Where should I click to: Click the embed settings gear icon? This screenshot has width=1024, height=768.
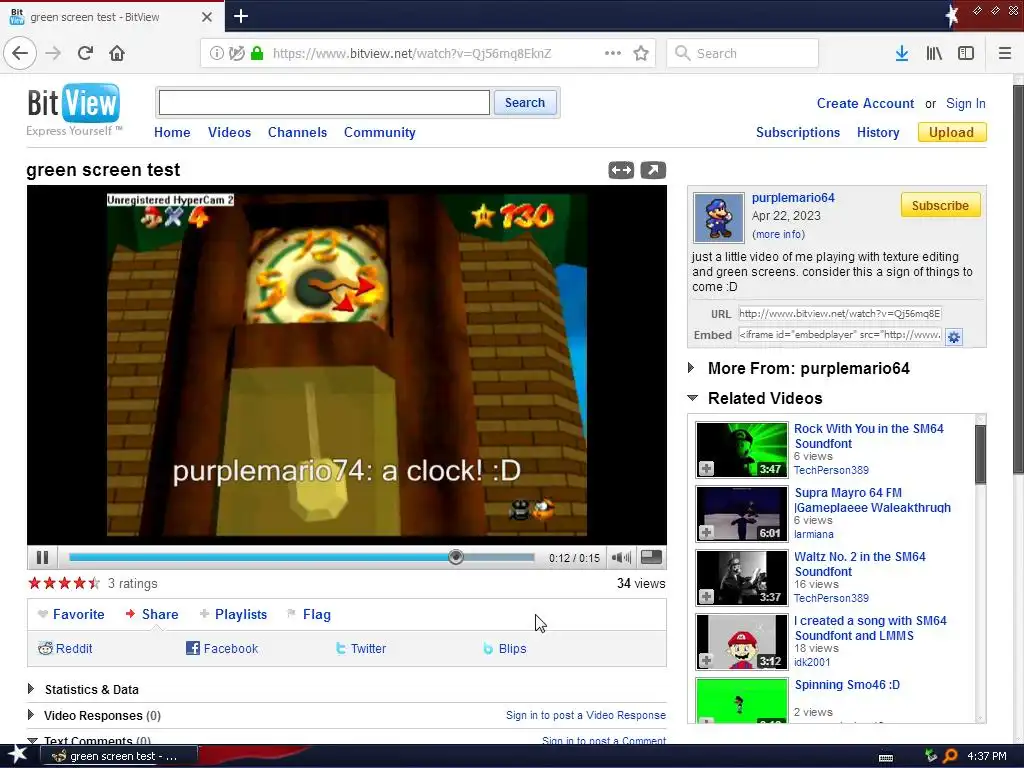pyautogui.click(x=953, y=336)
